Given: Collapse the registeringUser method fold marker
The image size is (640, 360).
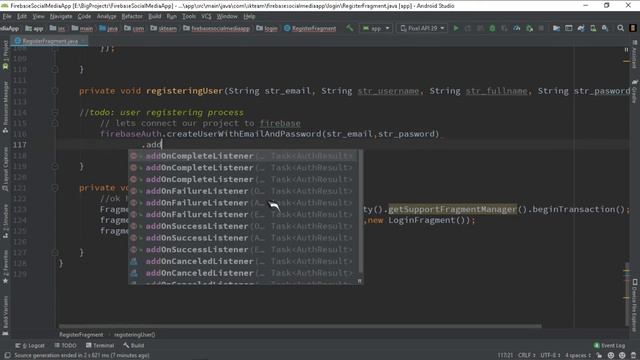Looking at the screenshot, I should click(x=55, y=91).
